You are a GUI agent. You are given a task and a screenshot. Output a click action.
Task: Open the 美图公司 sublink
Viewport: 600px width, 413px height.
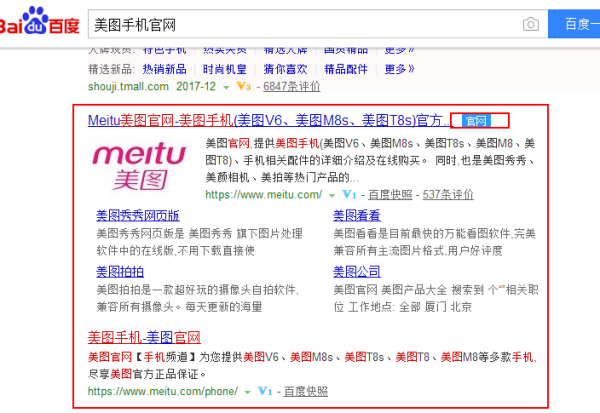click(x=357, y=272)
